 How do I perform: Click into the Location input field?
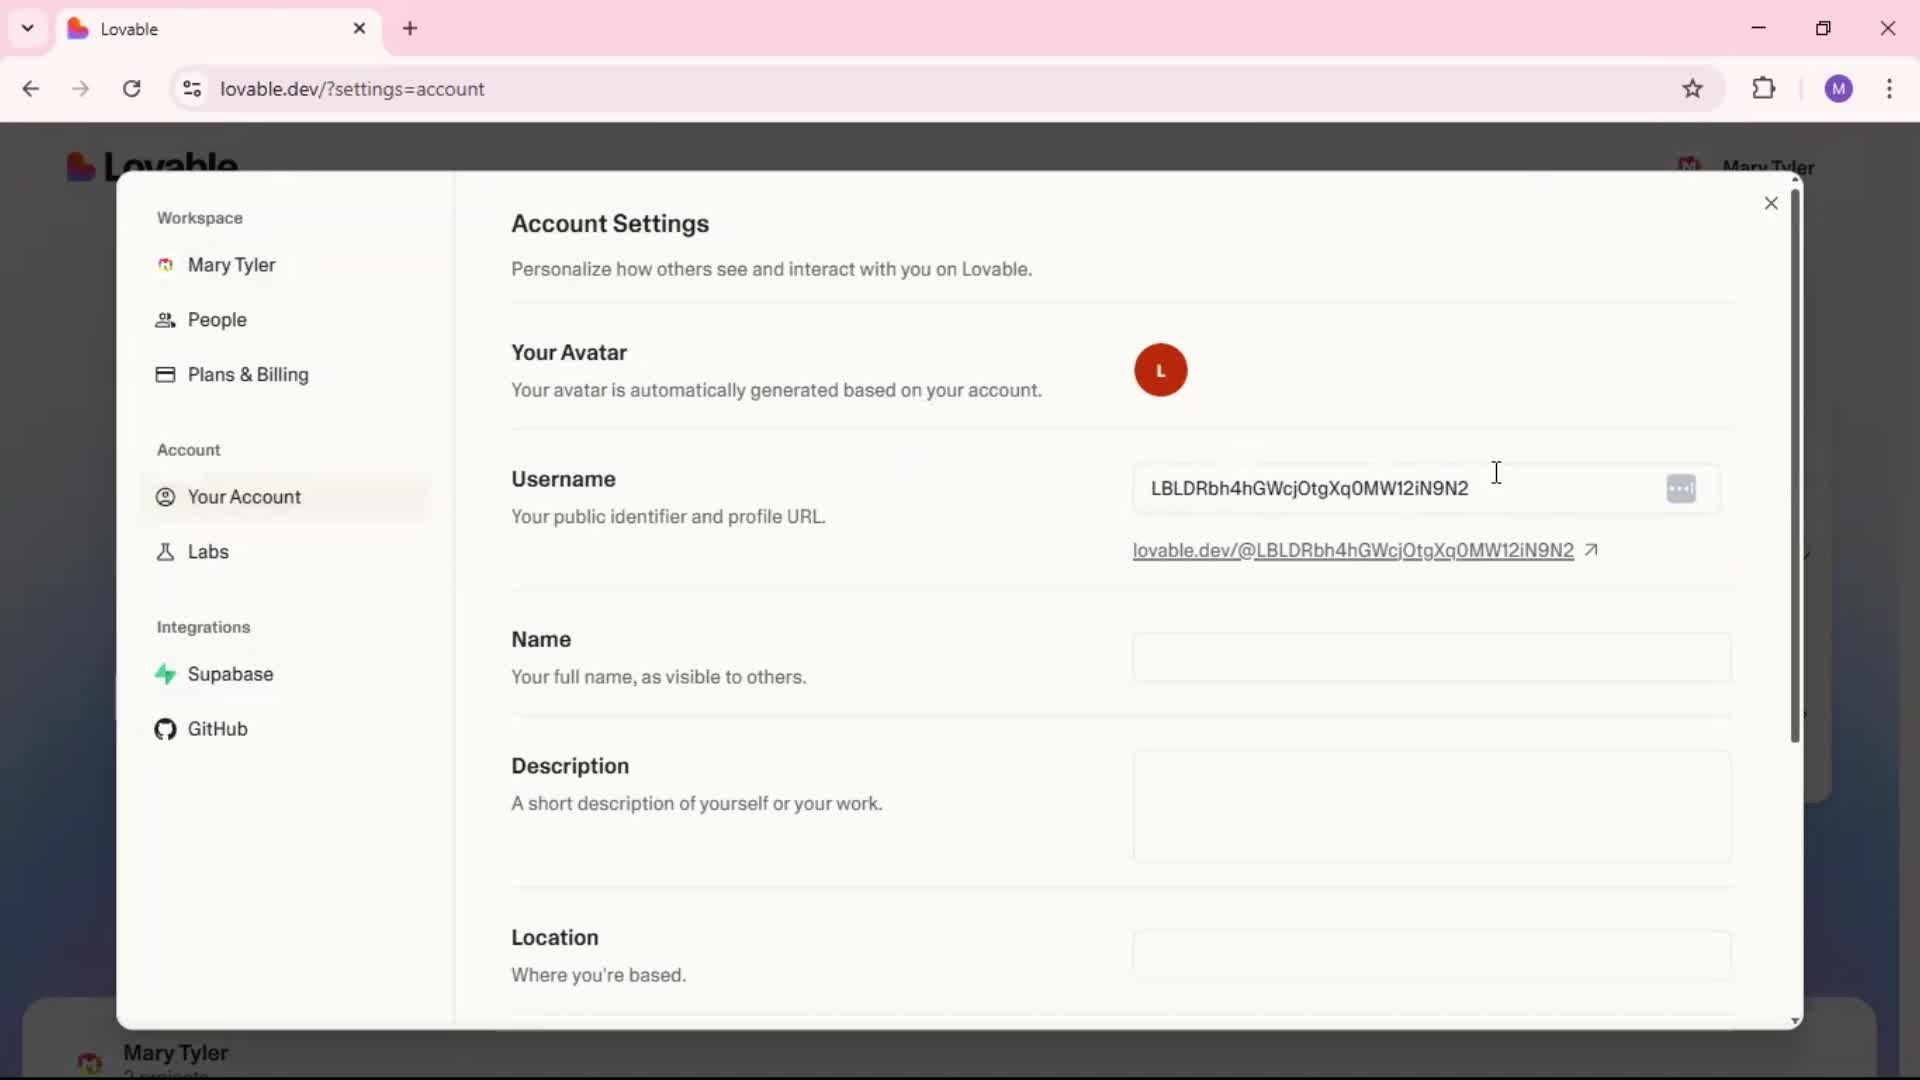(1431, 955)
